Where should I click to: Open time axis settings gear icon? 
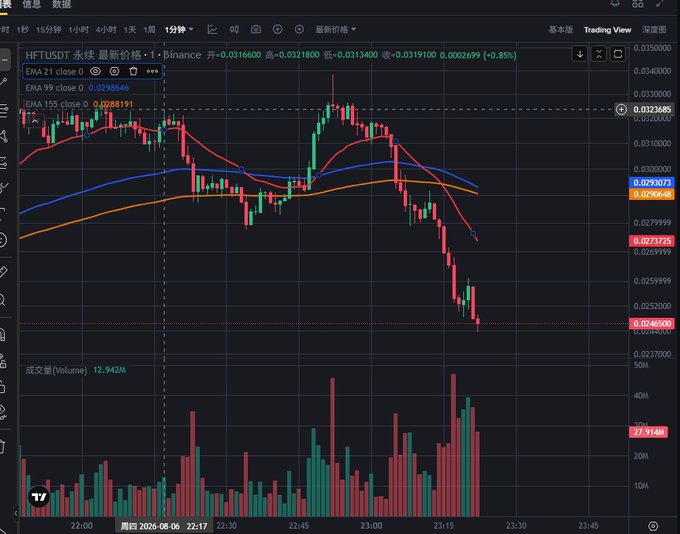click(653, 526)
